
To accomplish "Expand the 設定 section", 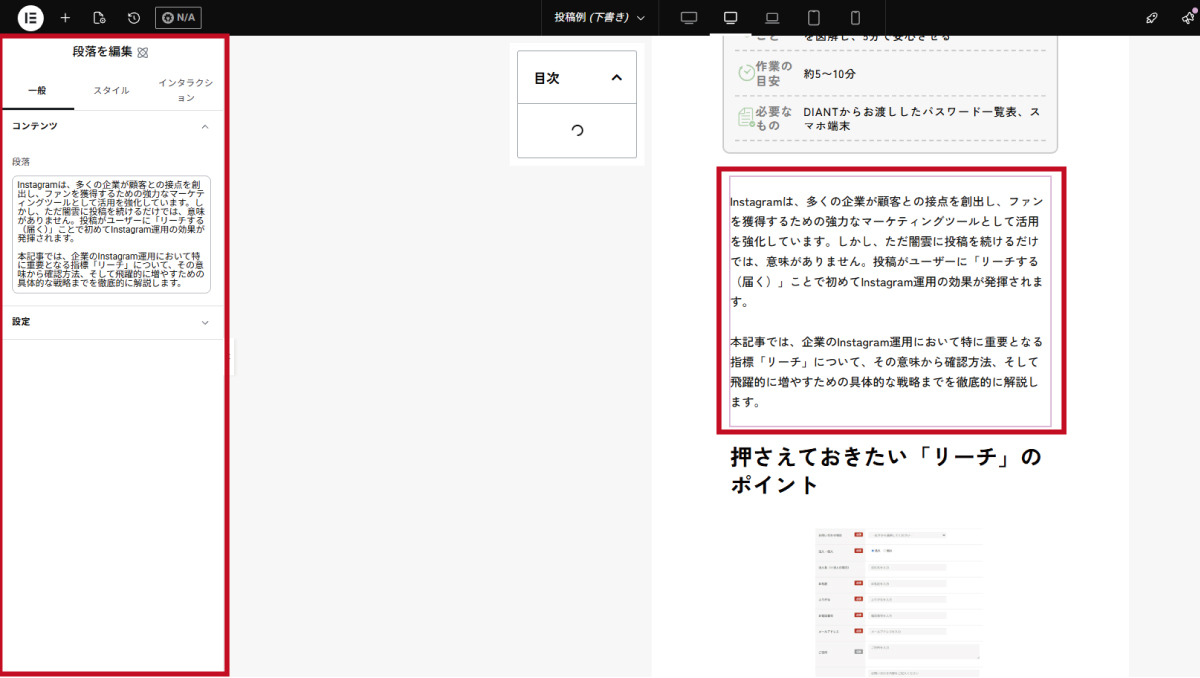I will [205, 323].
